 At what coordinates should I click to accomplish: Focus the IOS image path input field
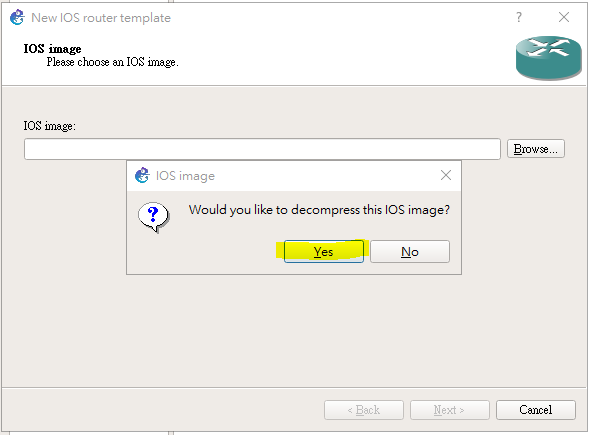[262, 149]
